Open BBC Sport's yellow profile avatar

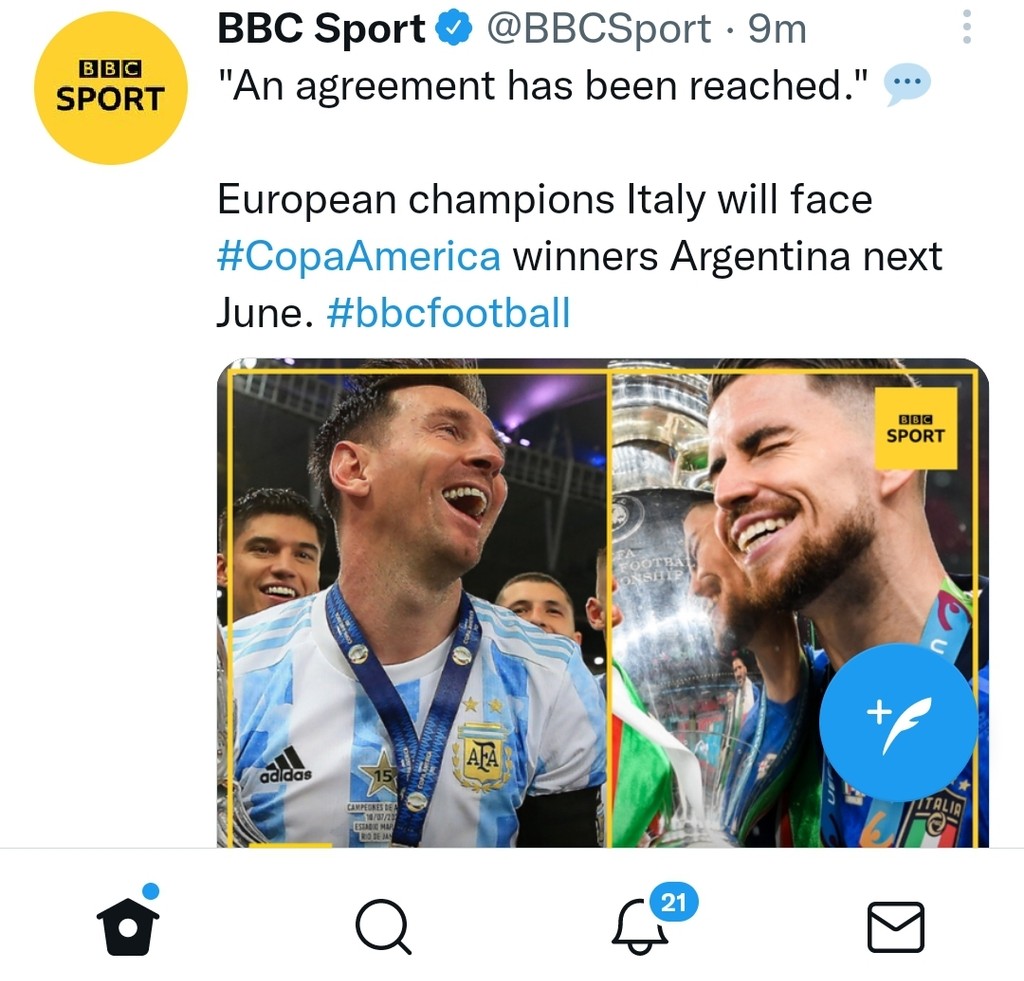pyautogui.click(x=111, y=88)
